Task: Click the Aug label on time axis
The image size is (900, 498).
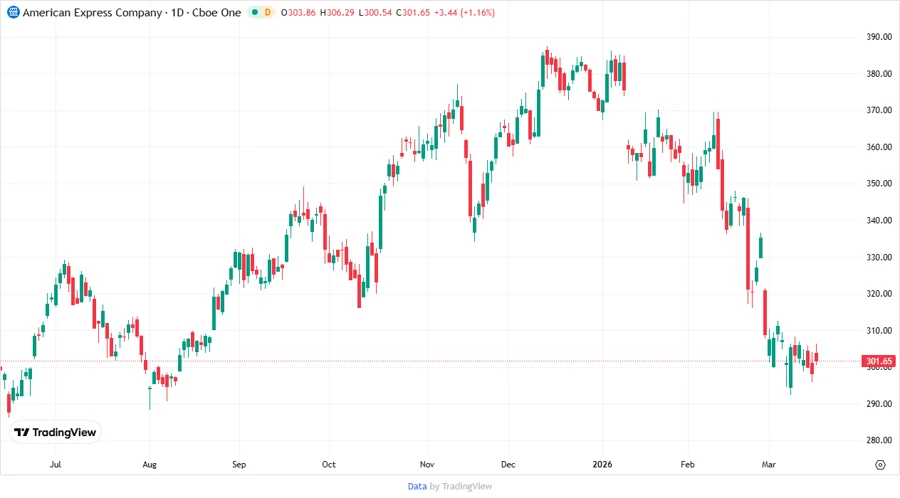Action: [x=149, y=465]
